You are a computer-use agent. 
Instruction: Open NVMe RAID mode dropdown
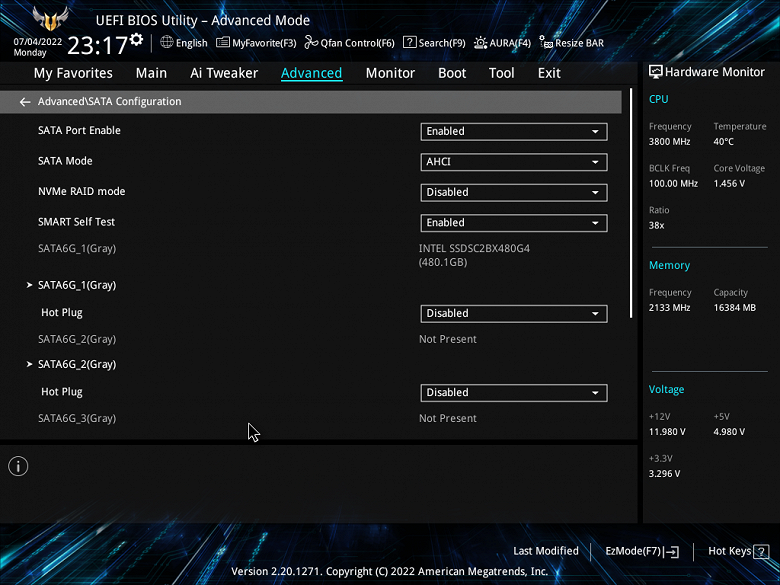[514, 193]
